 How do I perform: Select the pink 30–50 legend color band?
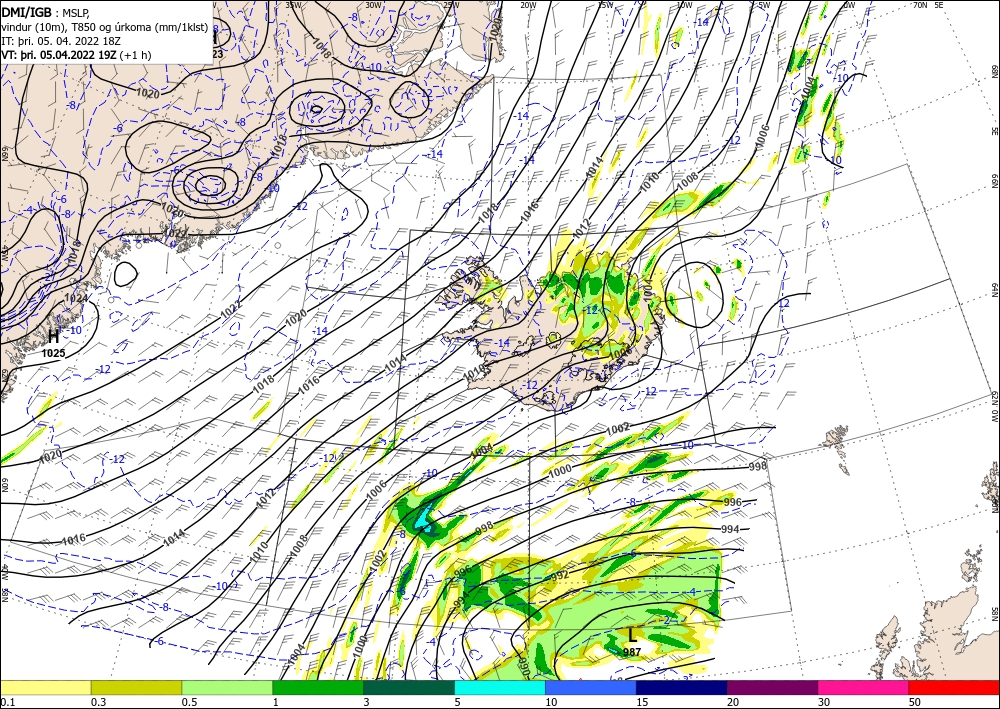864,687
